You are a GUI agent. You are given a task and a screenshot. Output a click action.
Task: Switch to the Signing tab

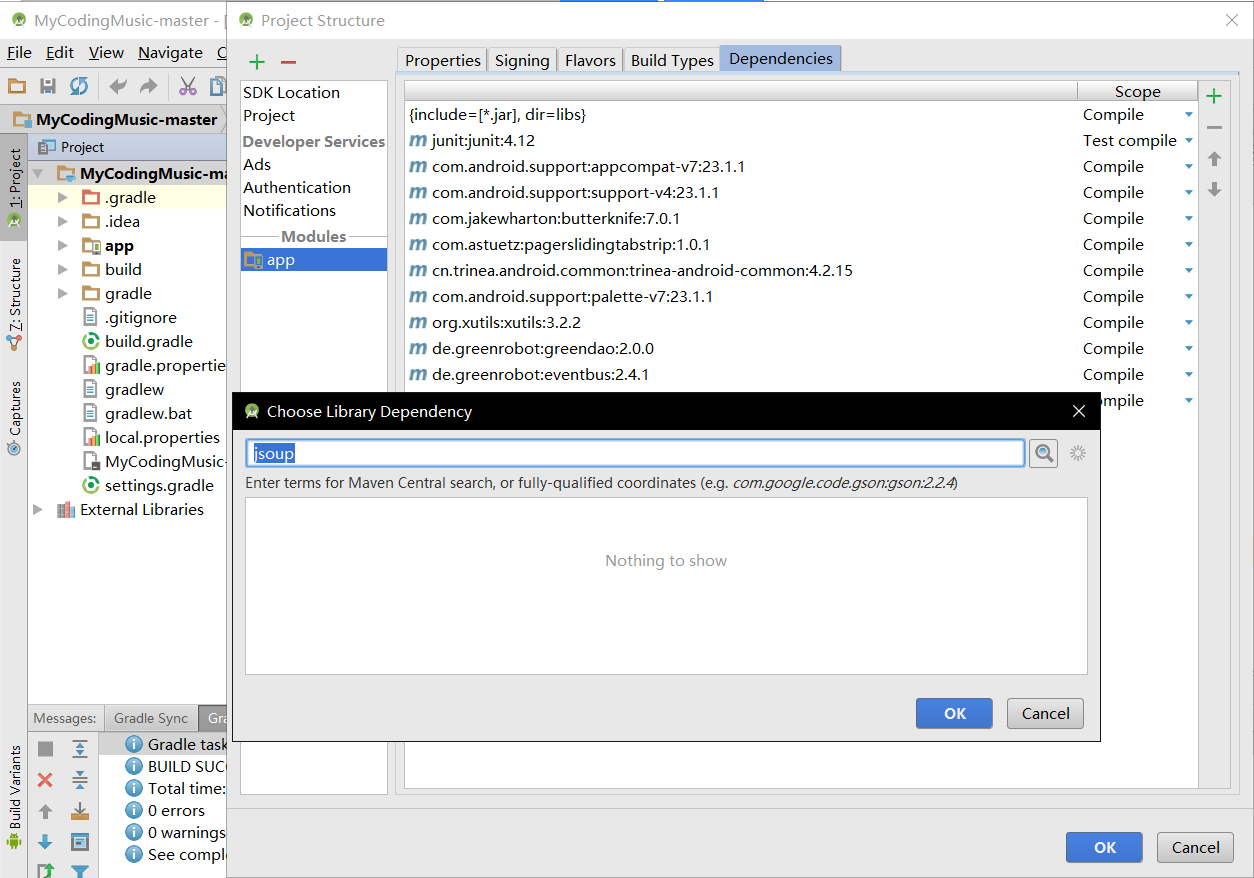pos(522,60)
